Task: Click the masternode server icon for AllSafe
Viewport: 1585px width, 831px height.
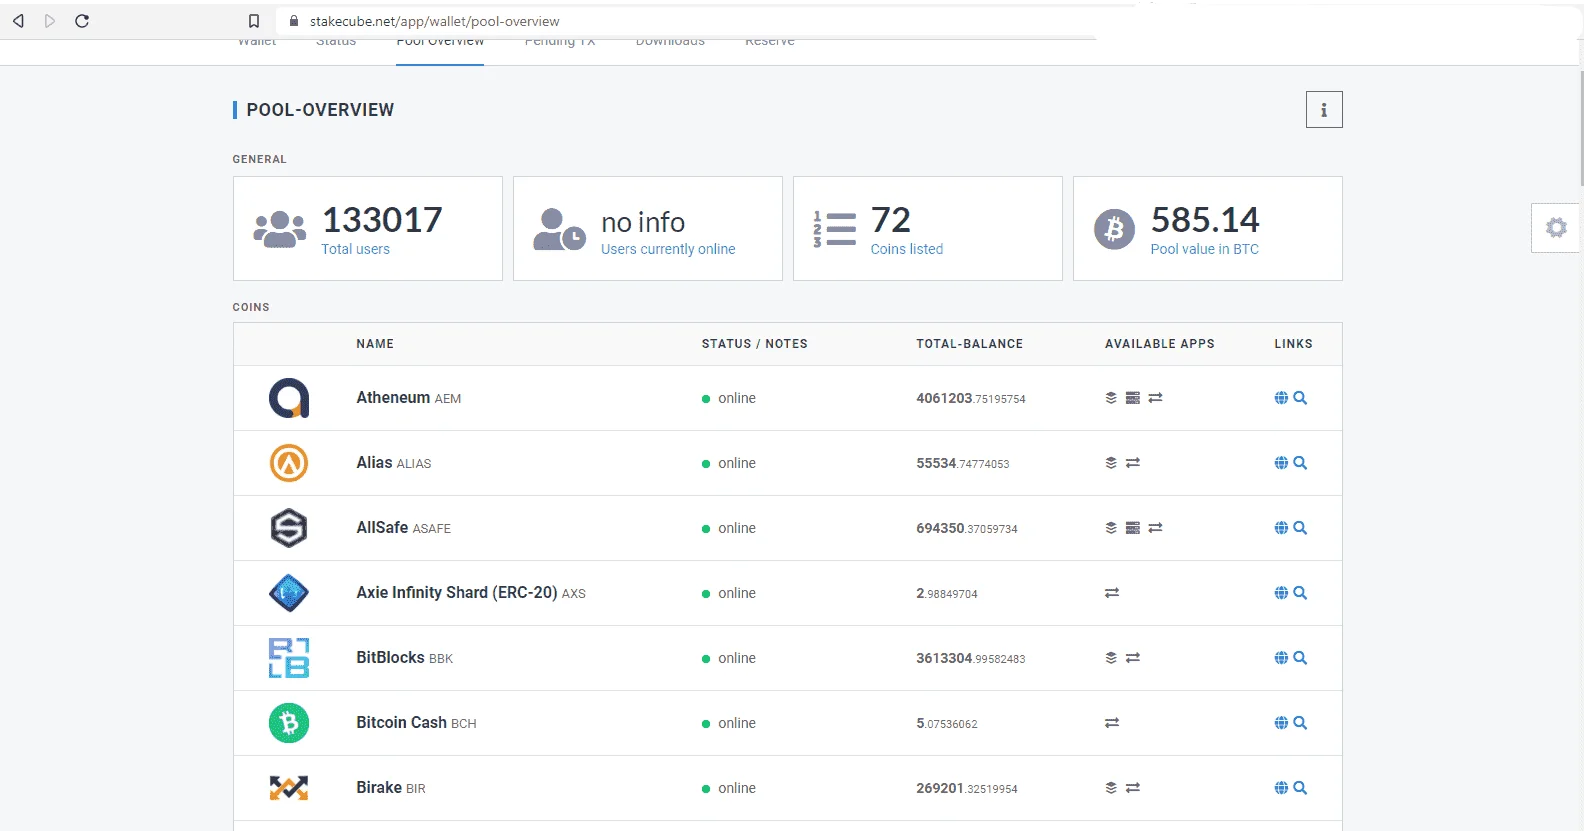Action: click(x=1133, y=528)
